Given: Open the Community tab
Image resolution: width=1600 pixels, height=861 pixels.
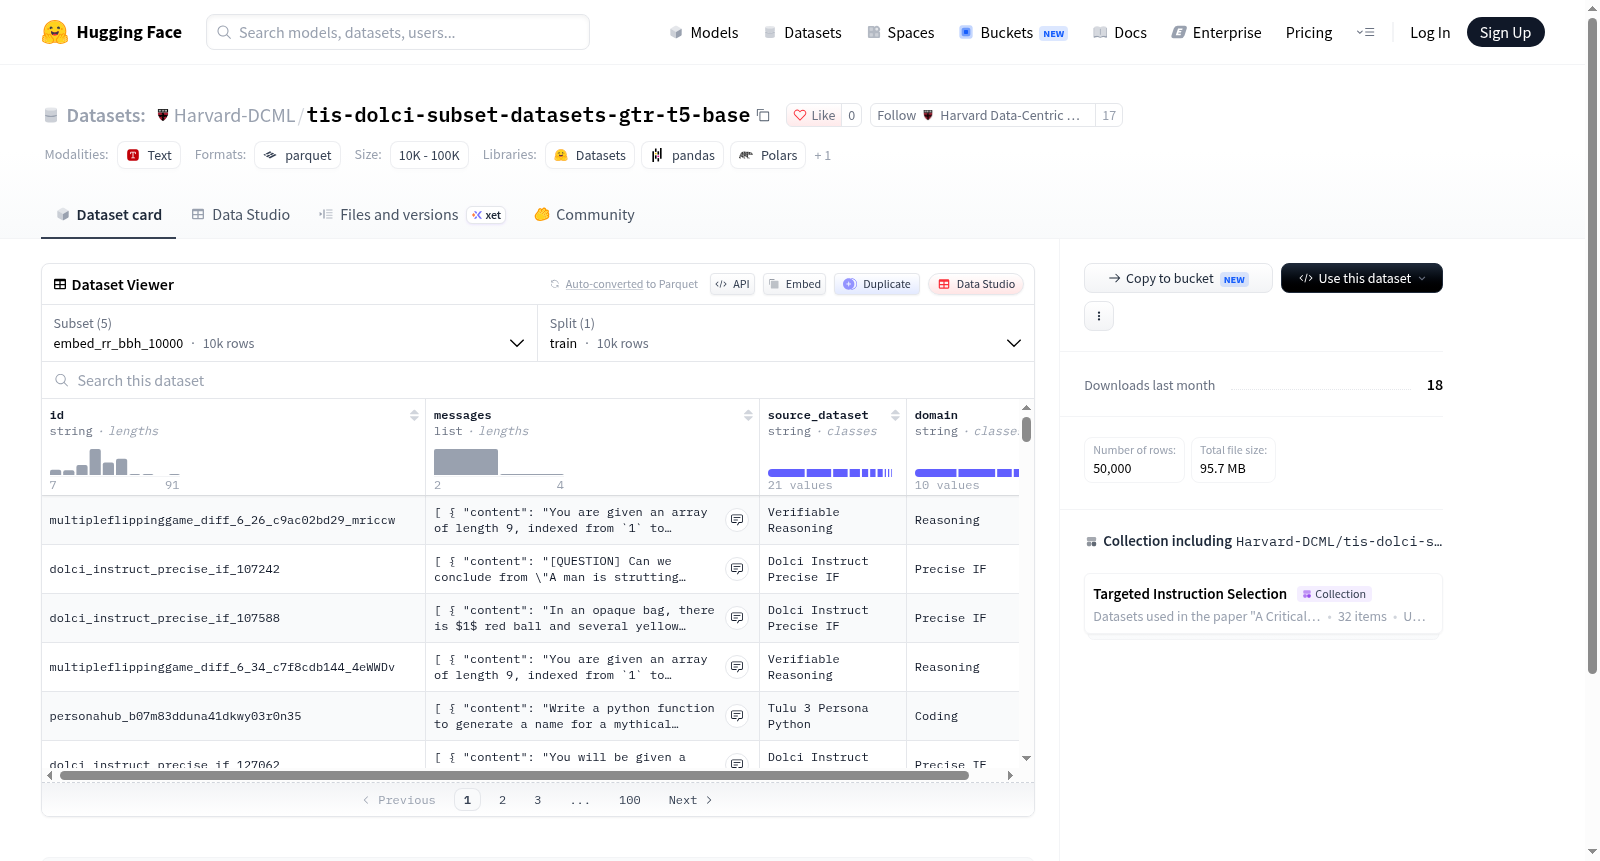Looking at the screenshot, I should tap(585, 215).
